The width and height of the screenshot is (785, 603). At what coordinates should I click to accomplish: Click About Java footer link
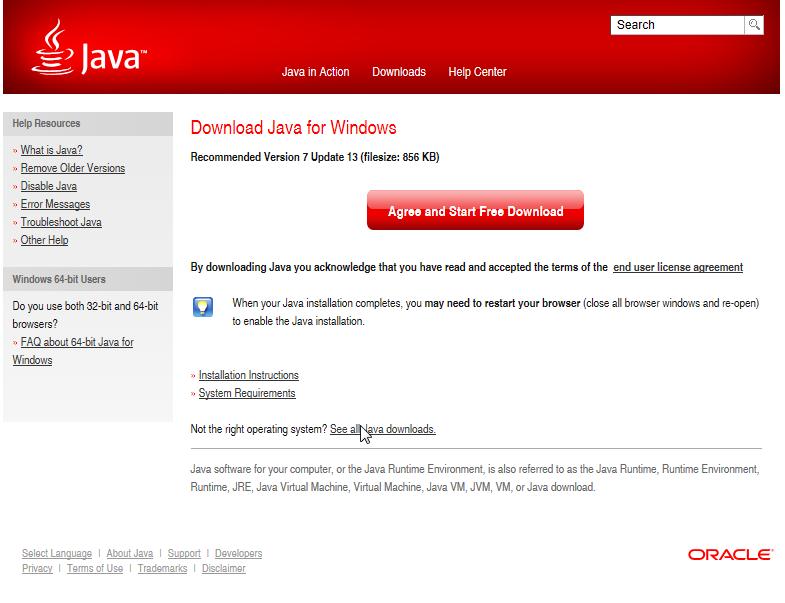130,553
